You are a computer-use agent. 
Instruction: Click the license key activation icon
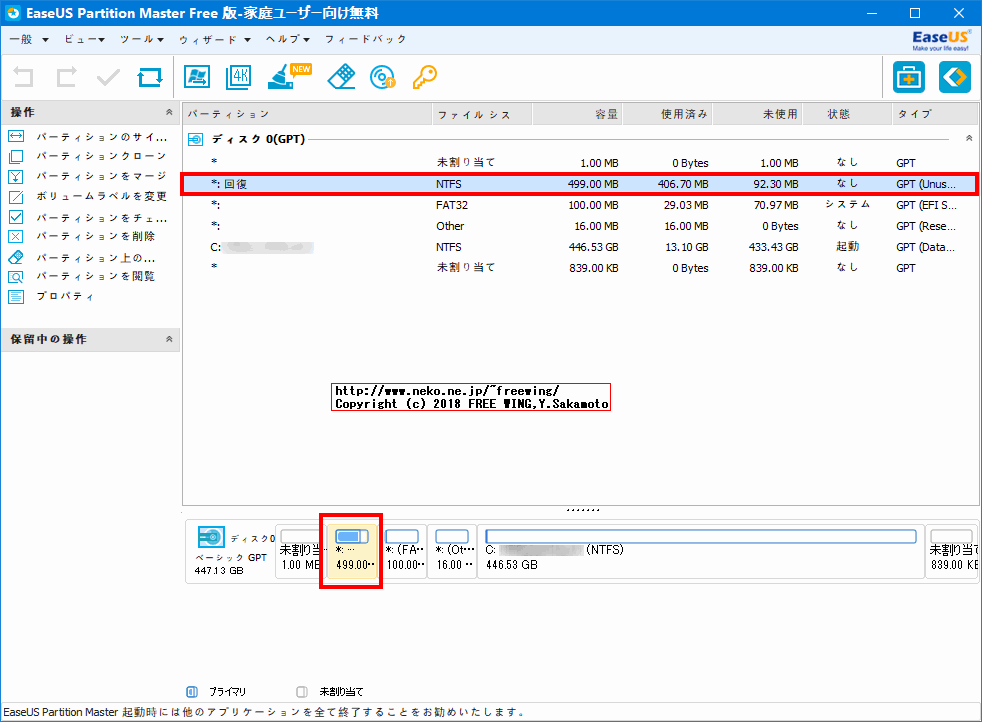[x=424, y=77]
